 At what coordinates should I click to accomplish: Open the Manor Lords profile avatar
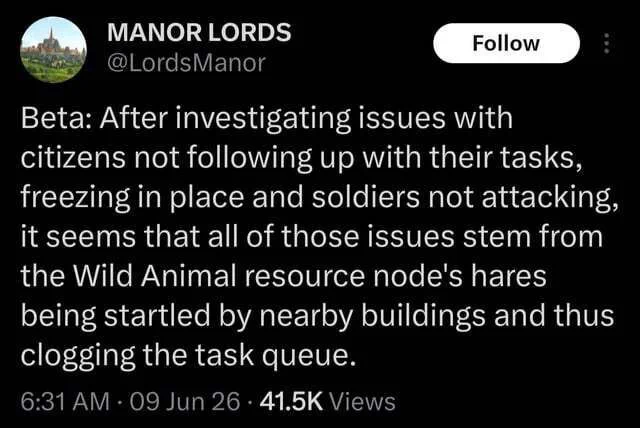[53, 49]
